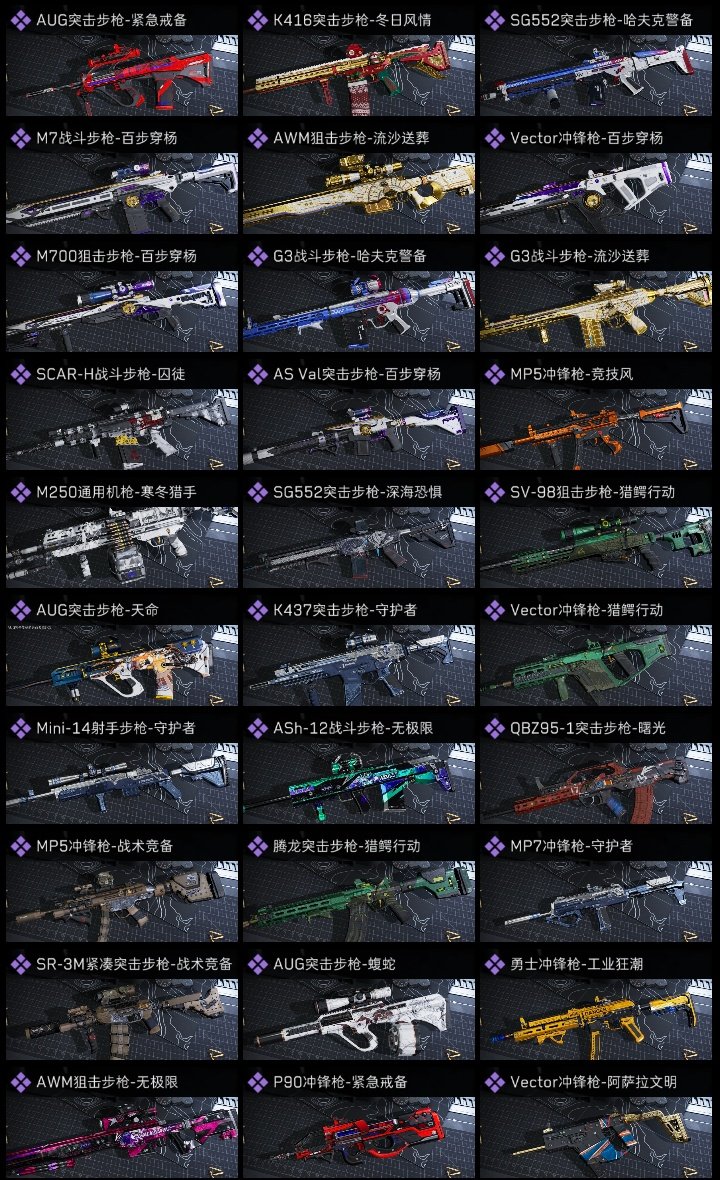The image size is (720, 1180).
Task: Select the golden AWM狙击步枪-流沙送葬 image
Action: pyautogui.click(x=359, y=193)
